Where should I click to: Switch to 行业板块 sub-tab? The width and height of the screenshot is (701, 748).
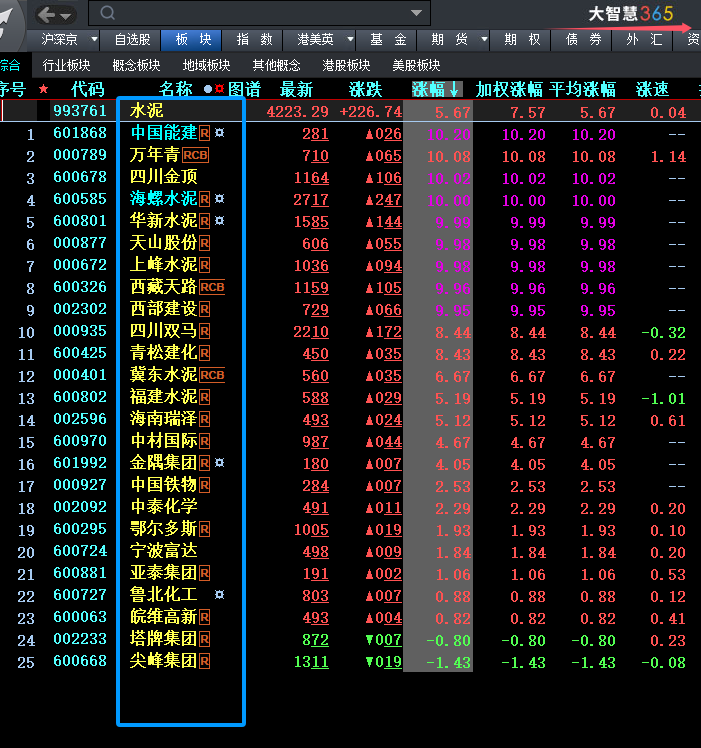[66, 65]
